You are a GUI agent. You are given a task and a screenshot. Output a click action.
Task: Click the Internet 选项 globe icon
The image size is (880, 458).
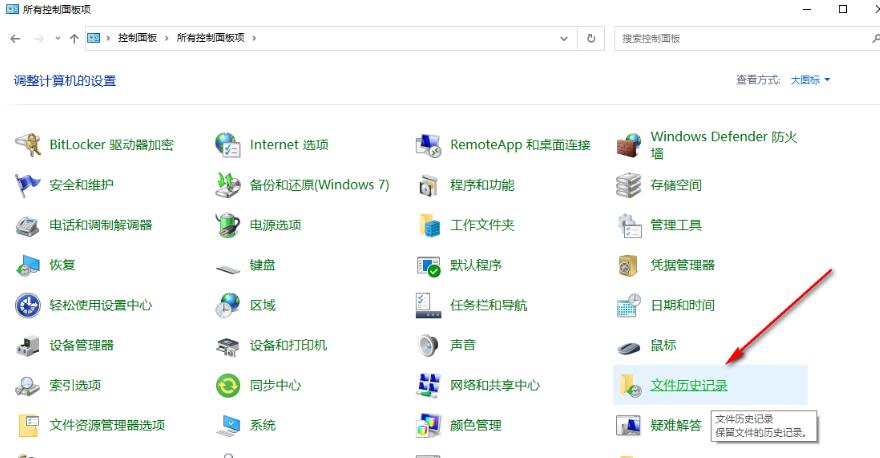tap(228, 145)
